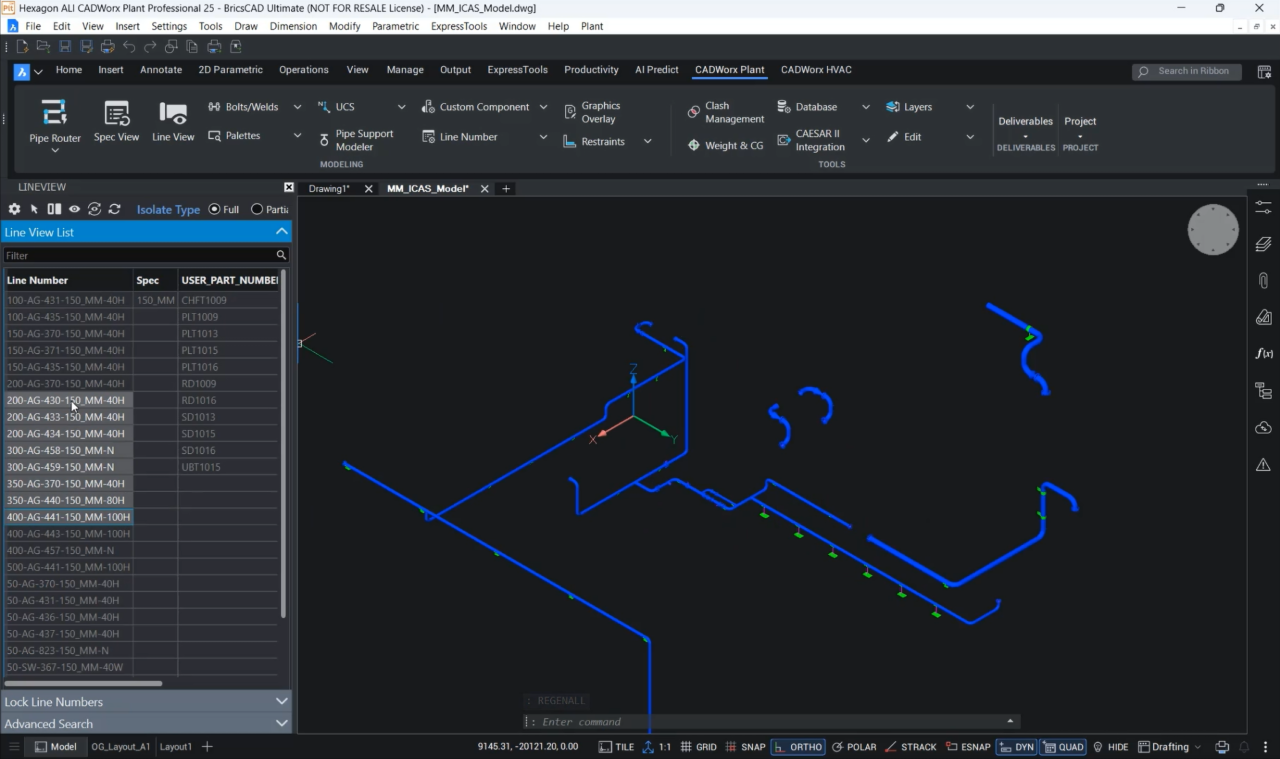Expand the Restraints dropdown arrow
1280x759 pixels.
[648, 142]
